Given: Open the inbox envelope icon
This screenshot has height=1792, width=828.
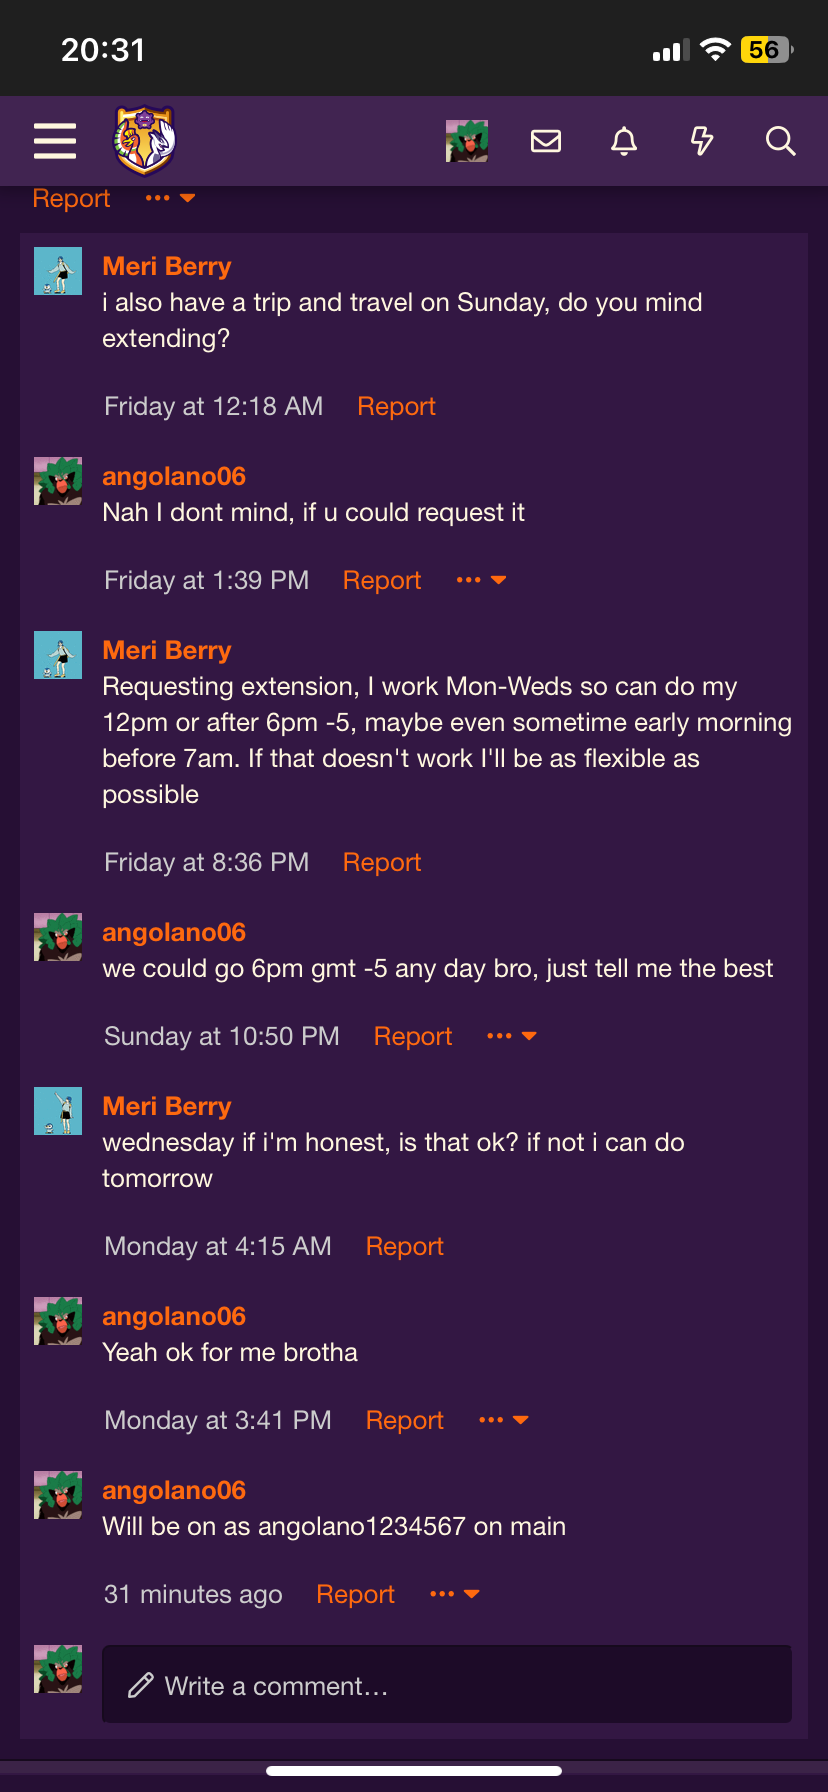Looking at the screenshot, I should [546, 141].
